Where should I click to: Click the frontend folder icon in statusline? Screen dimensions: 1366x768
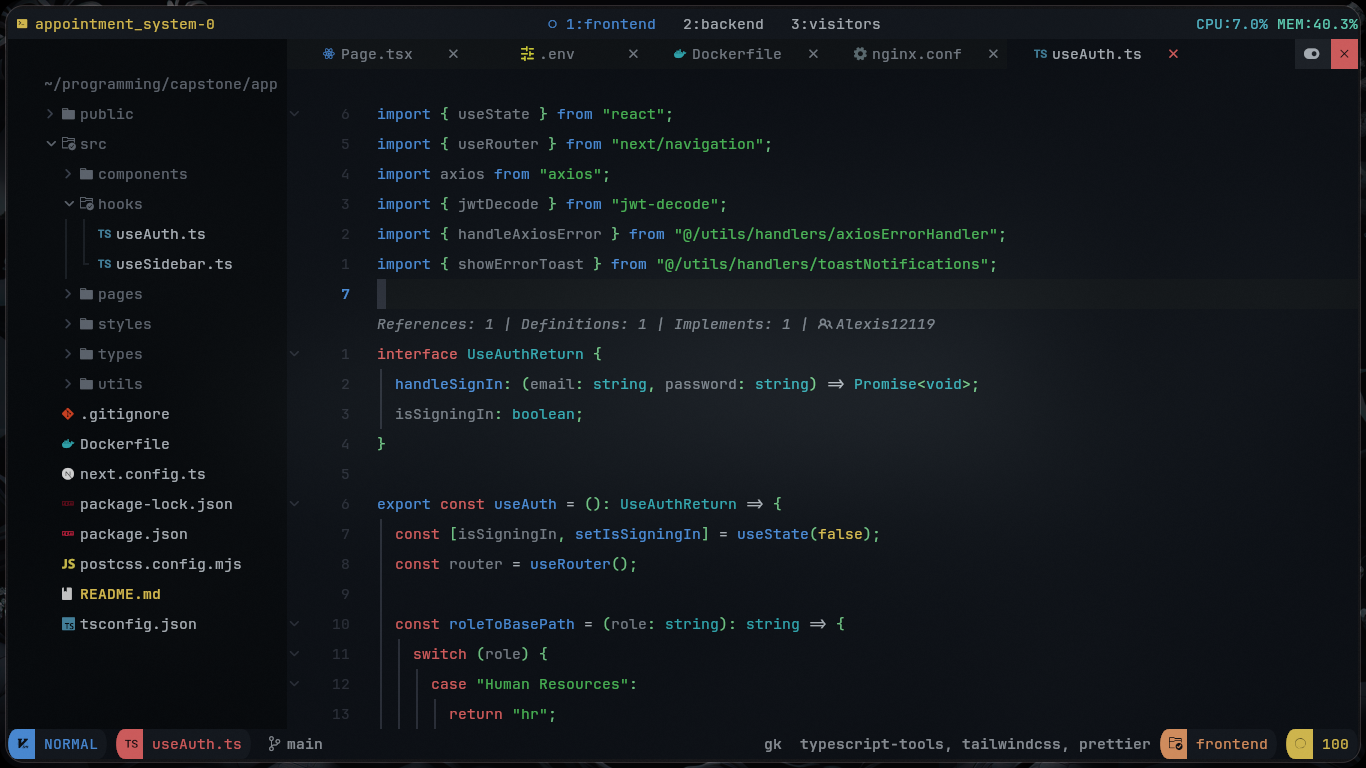click(1176, 744)
